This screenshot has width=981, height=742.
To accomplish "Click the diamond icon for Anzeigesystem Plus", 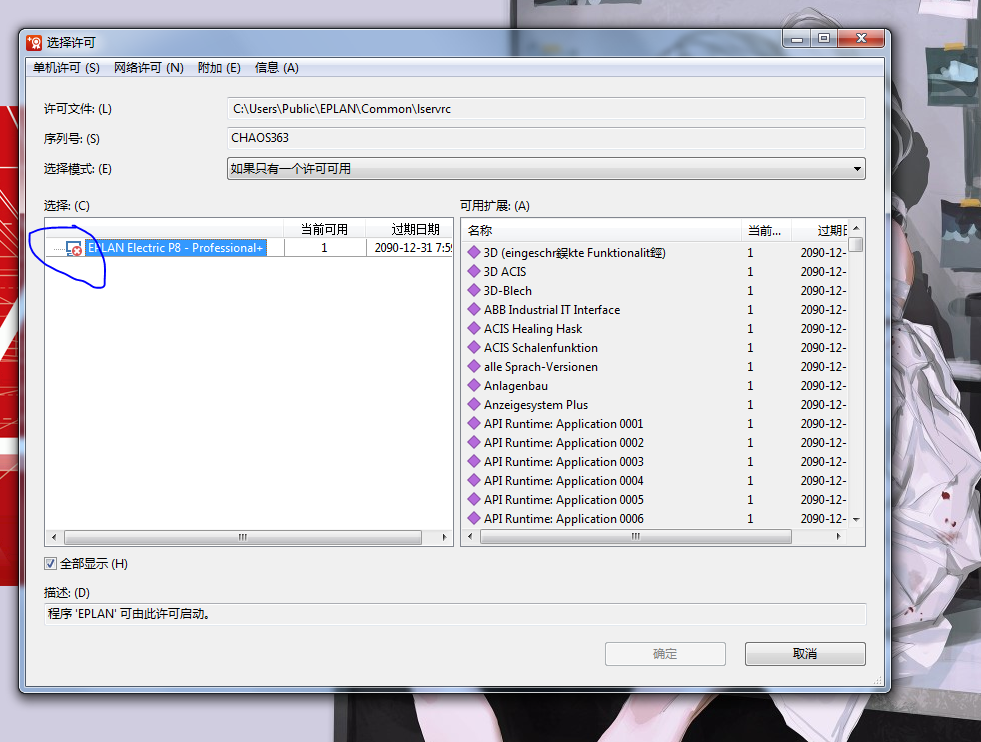I will tap(474, 404).
